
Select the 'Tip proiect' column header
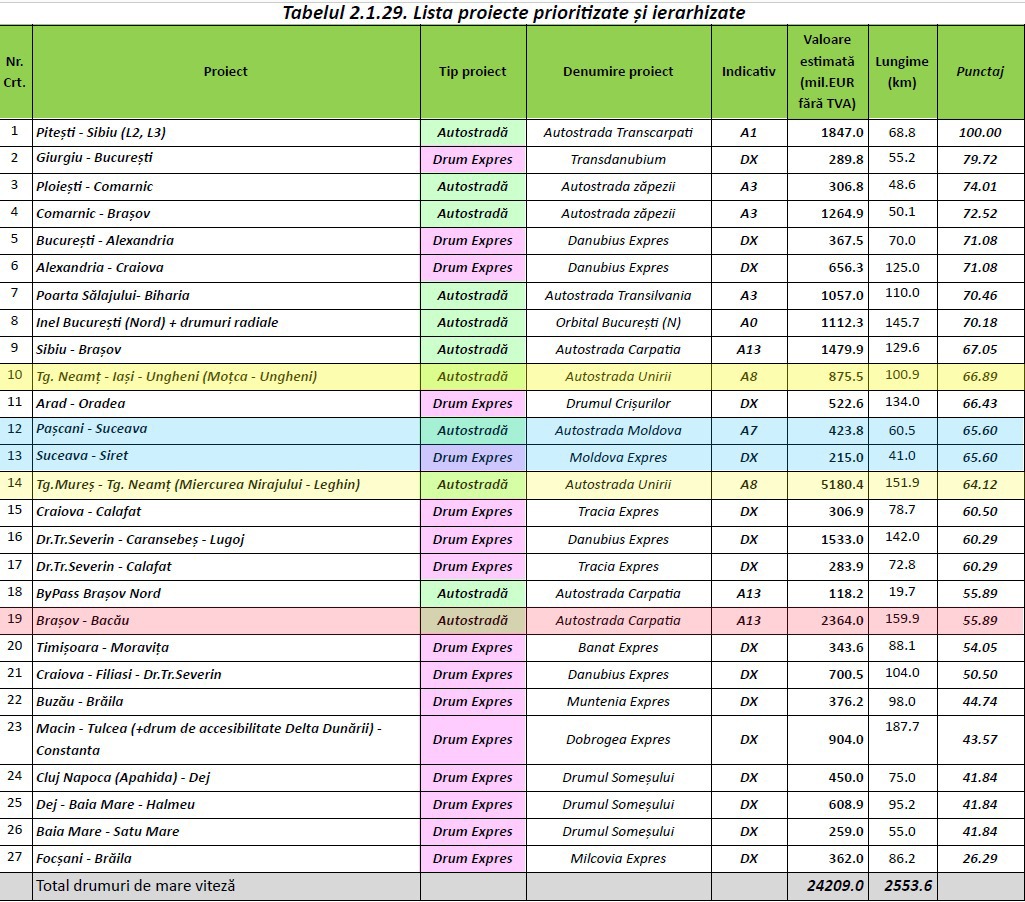[472, 72]
